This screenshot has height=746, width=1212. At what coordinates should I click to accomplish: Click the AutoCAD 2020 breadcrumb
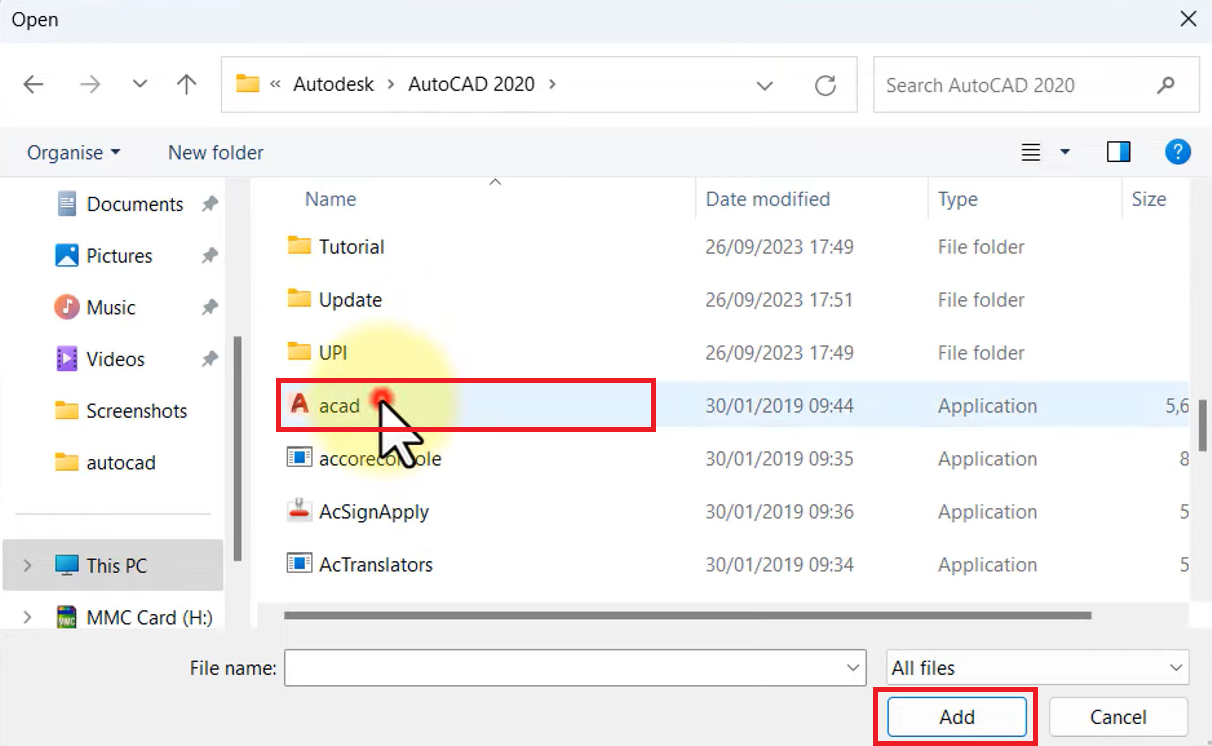[471, 85]
